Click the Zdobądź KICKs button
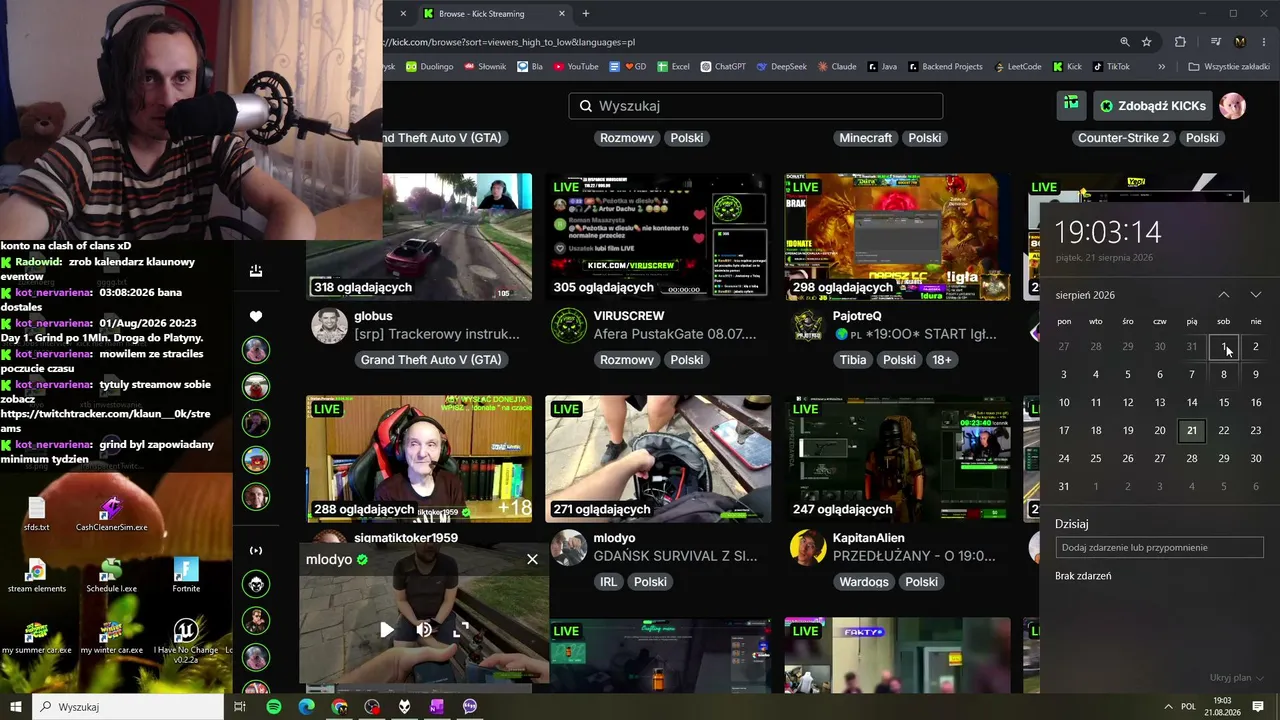The image size is (1280, 720). click(x=1153, y=105)
